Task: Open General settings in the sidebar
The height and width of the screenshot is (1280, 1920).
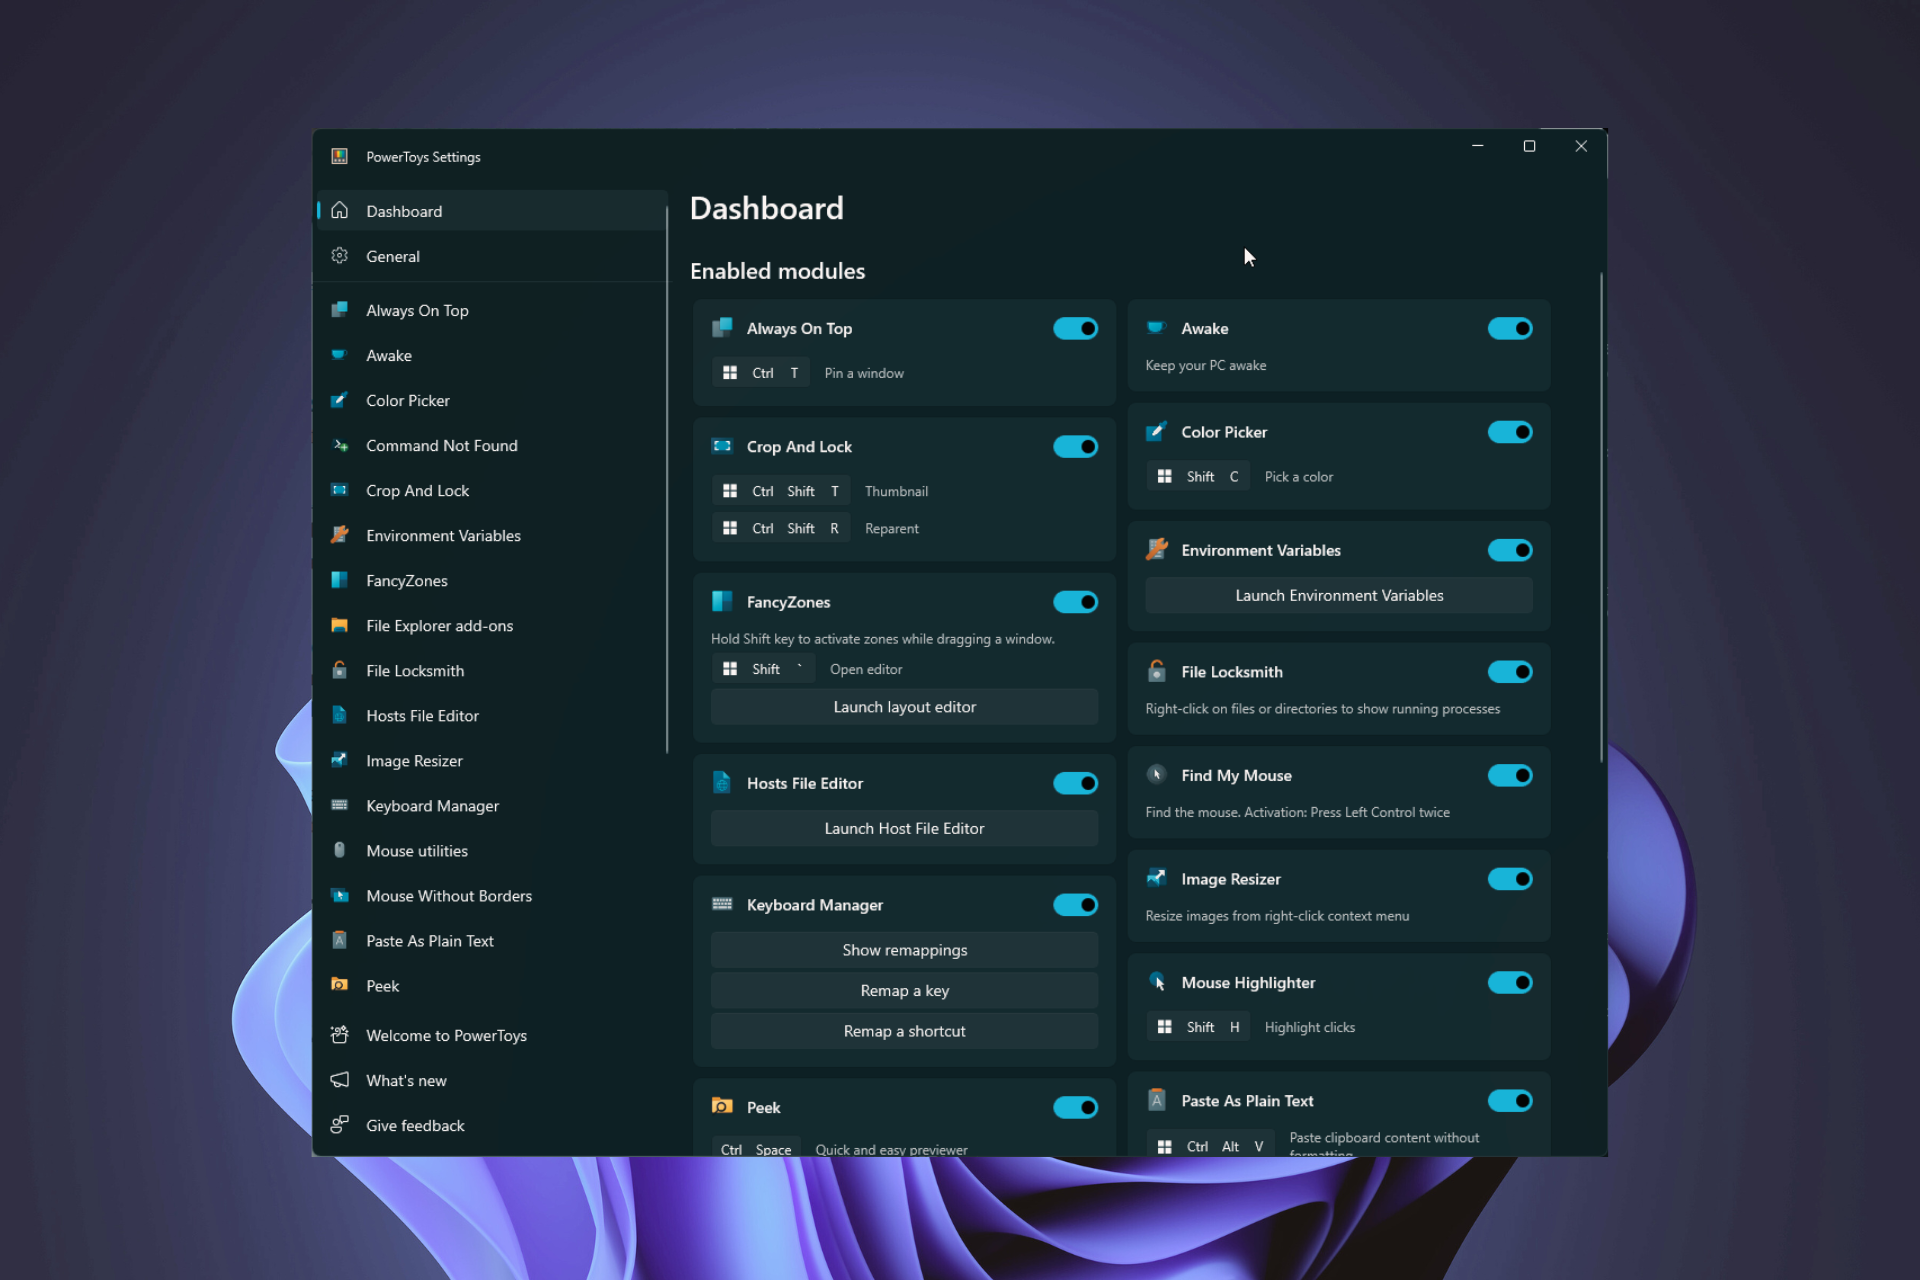Action: 491,256
